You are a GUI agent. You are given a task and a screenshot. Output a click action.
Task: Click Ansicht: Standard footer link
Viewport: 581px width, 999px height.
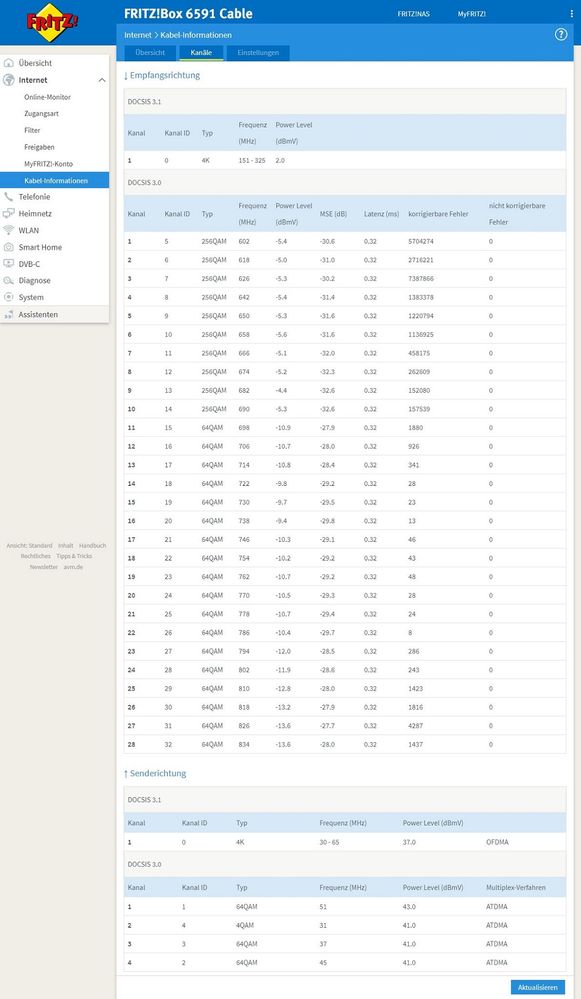[29, 546]
